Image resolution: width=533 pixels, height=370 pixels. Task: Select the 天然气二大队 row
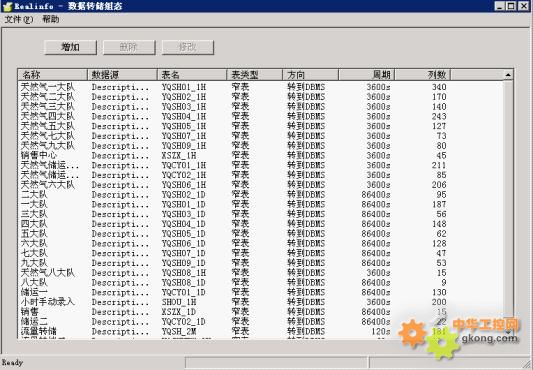(x=260, y=97)
